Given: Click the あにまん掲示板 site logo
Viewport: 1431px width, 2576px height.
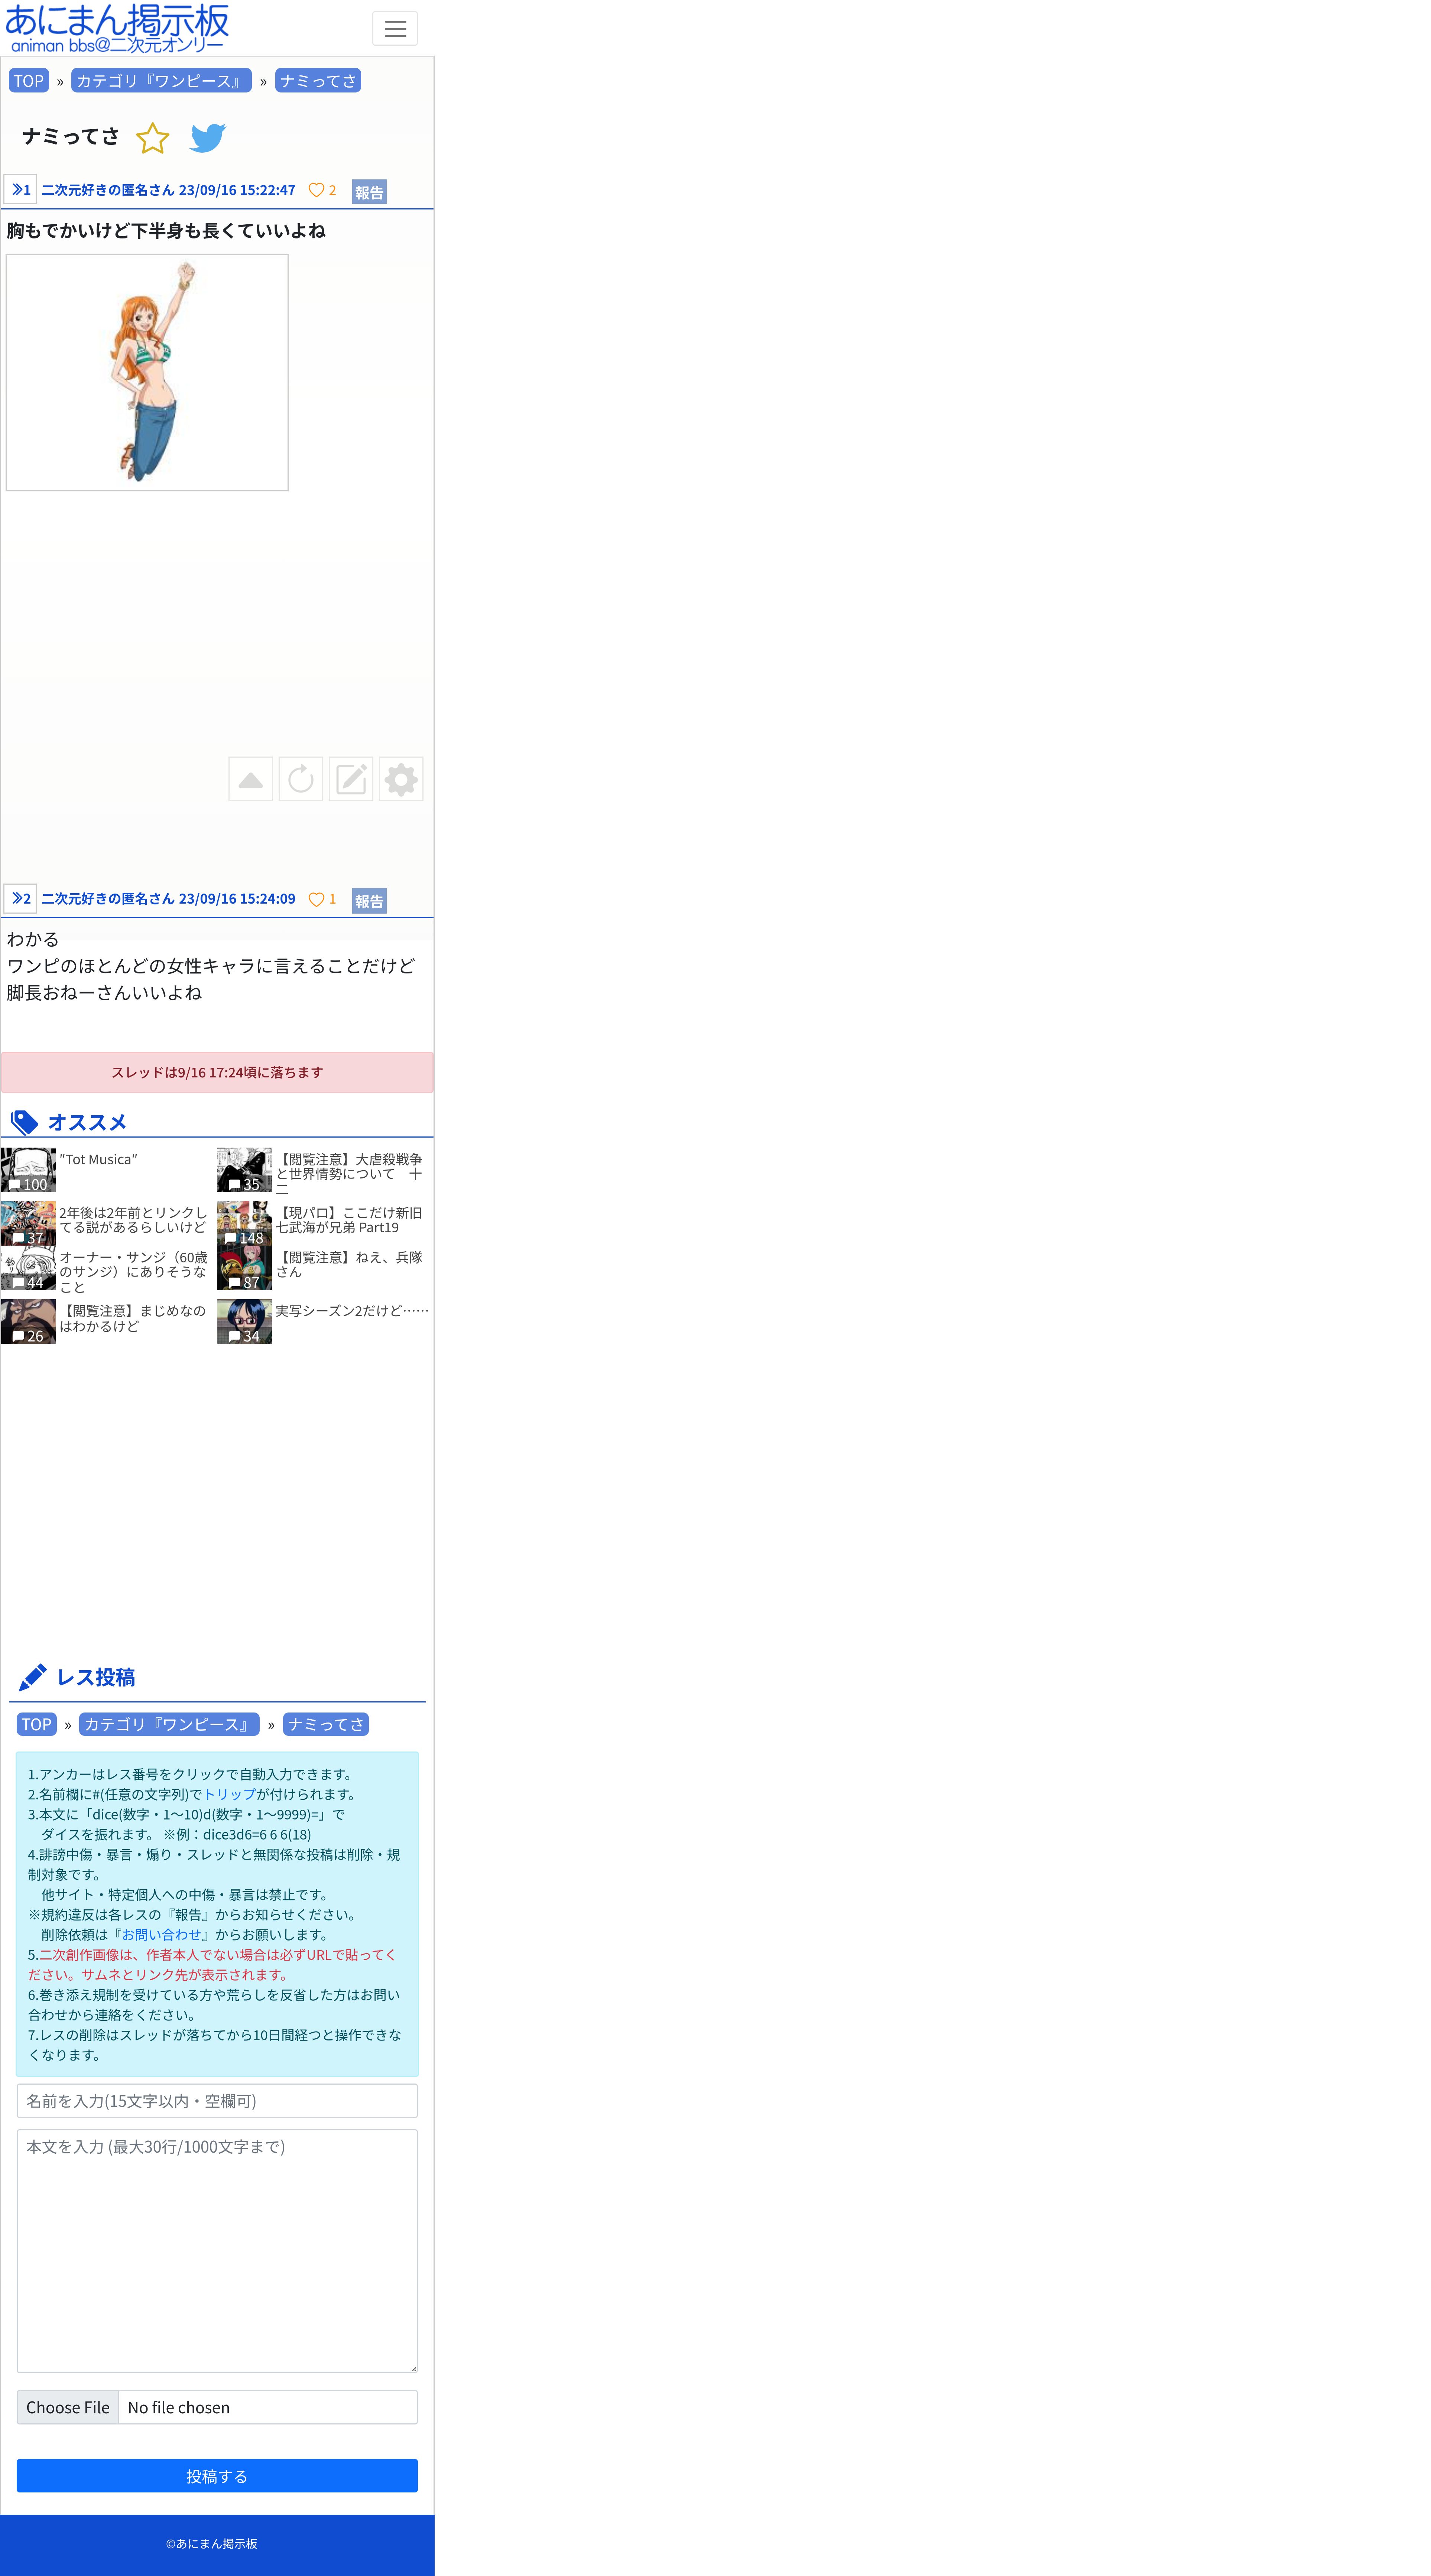Looking at the screenshot, I should click(x=117, y=28).
